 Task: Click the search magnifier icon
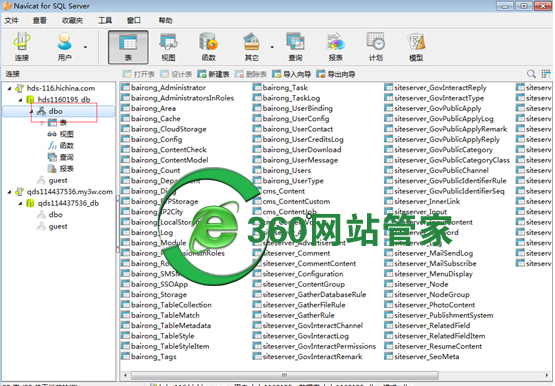pyautogui.click(x=531, y=74)
